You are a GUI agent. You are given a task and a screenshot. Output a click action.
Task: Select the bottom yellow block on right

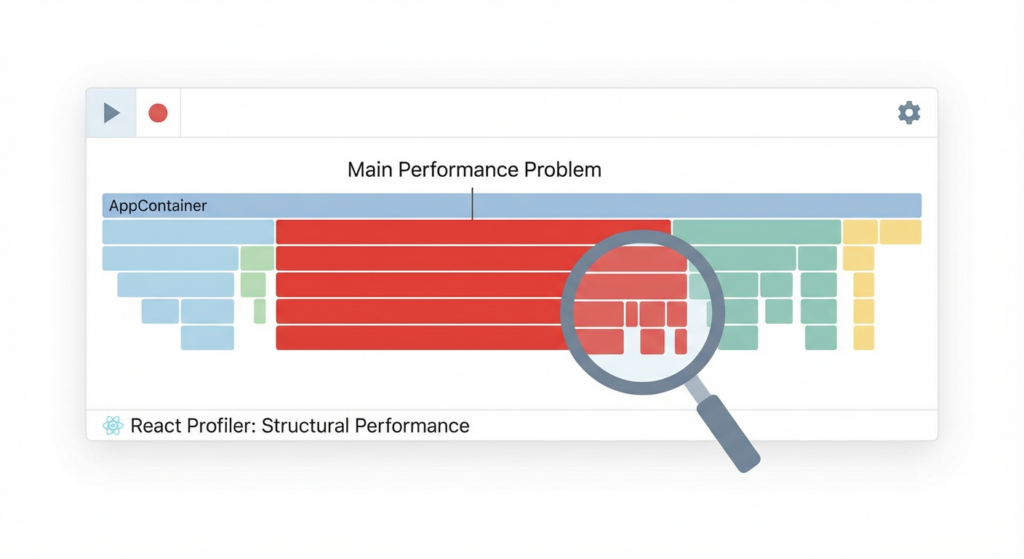click(x=863, y=338)
